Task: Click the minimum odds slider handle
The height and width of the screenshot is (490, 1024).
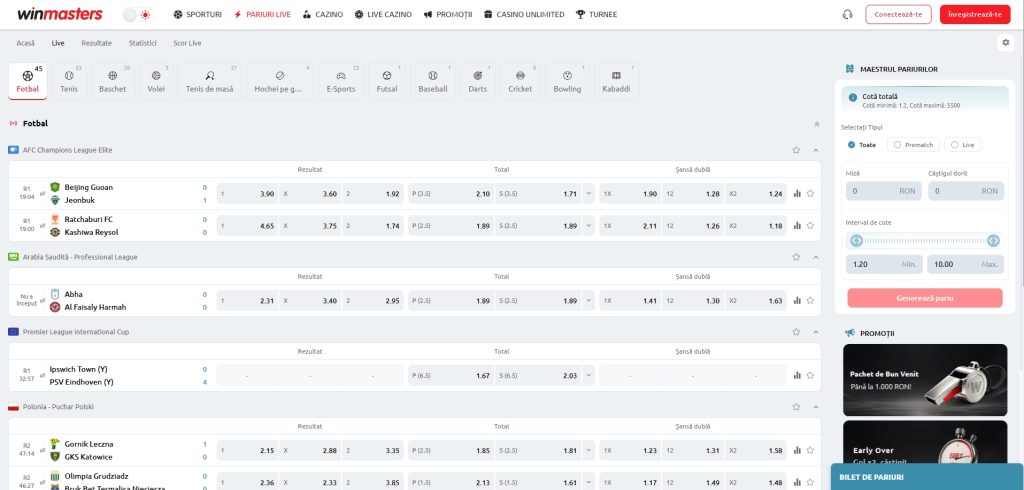Action: pyautogui.click(x=856, y=241)
